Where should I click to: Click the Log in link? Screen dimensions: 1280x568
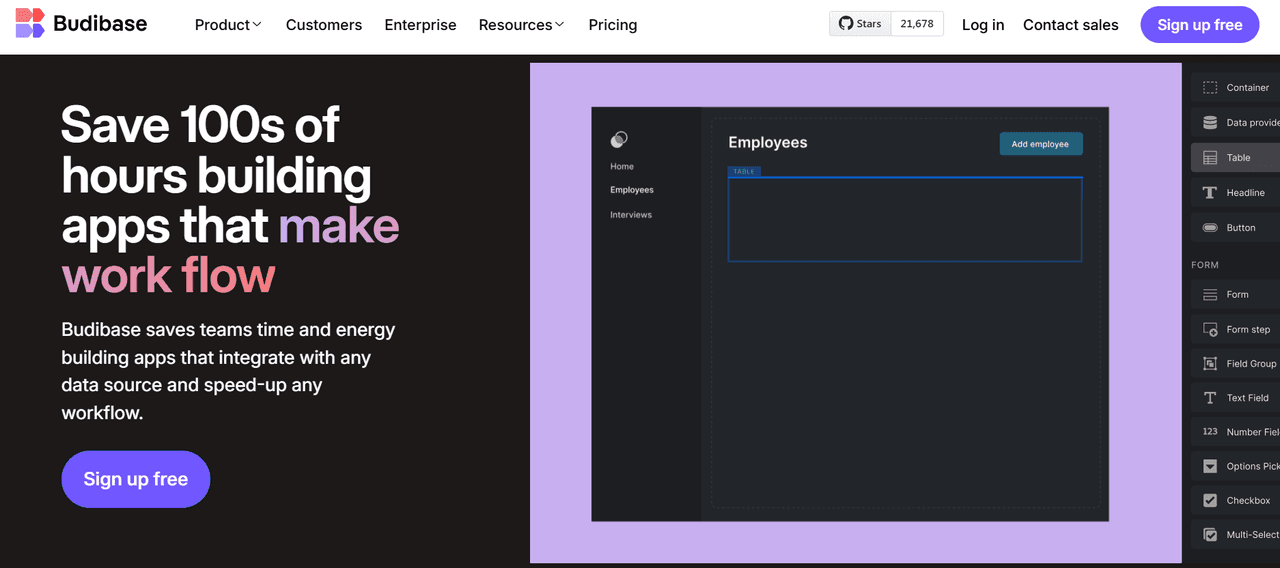click(983, 25)
